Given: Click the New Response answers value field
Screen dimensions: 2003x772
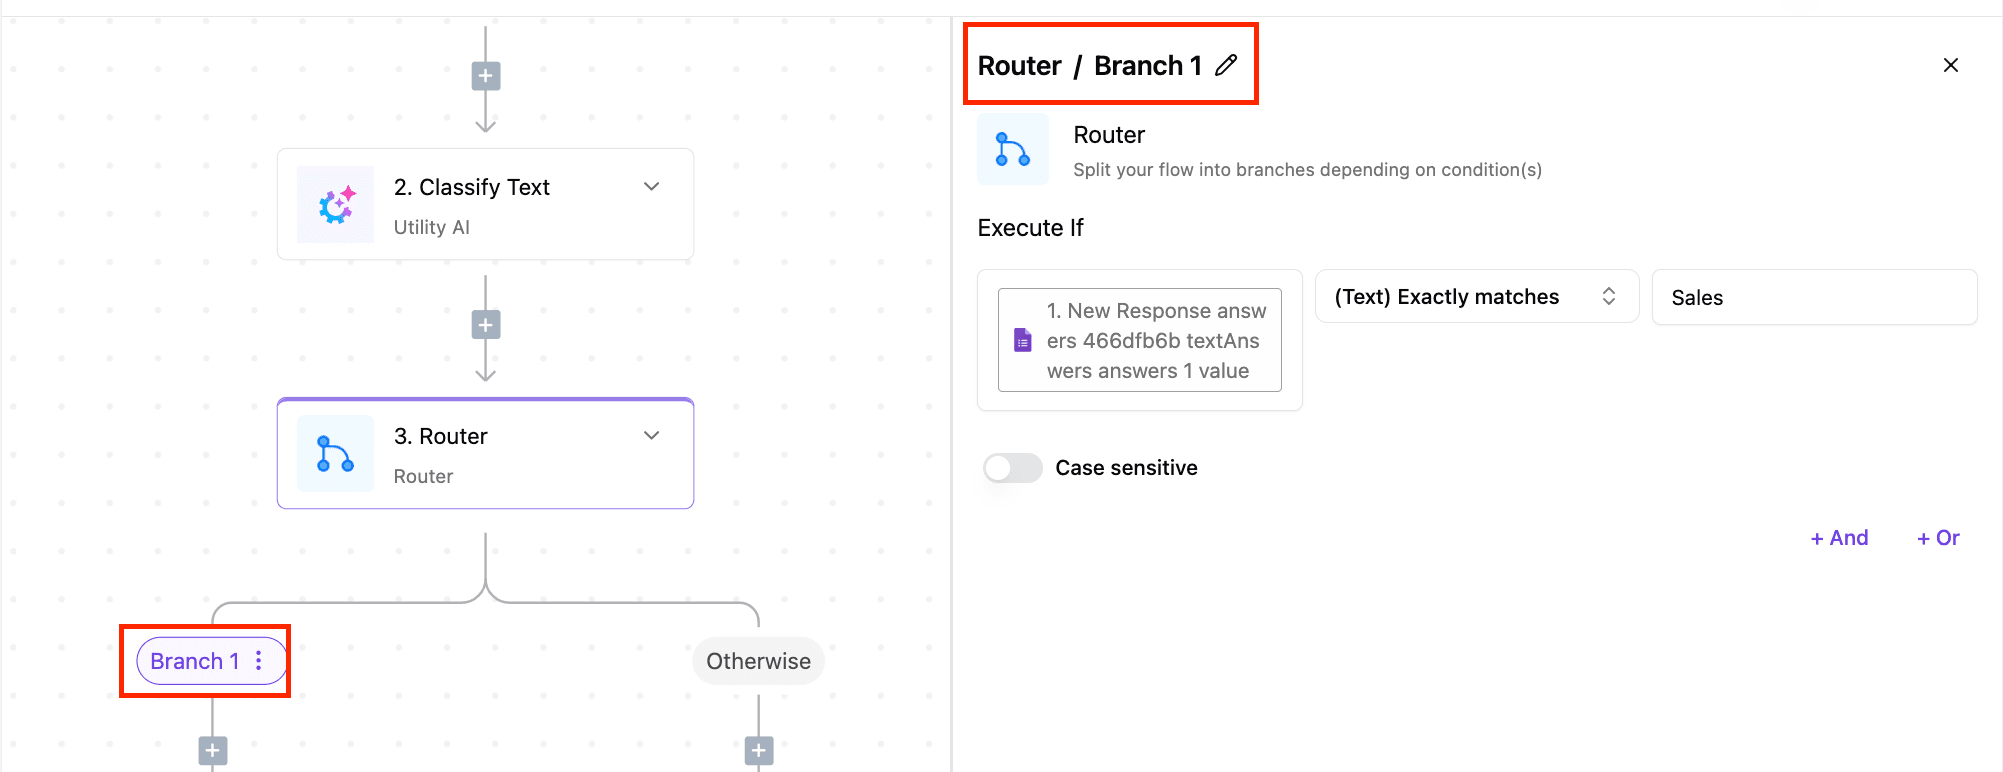Looking at the screenshot, I should (1140, 341).
